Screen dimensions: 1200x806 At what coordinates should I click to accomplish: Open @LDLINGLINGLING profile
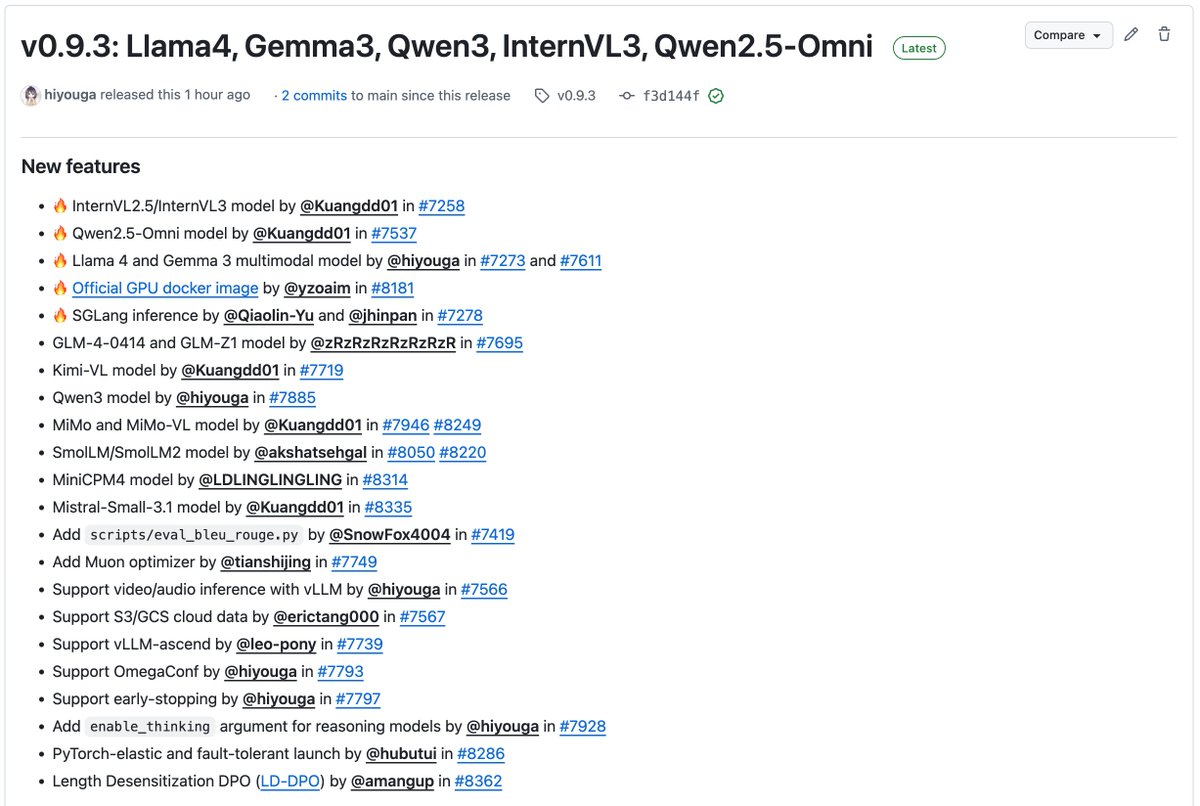tap(270, 480)
